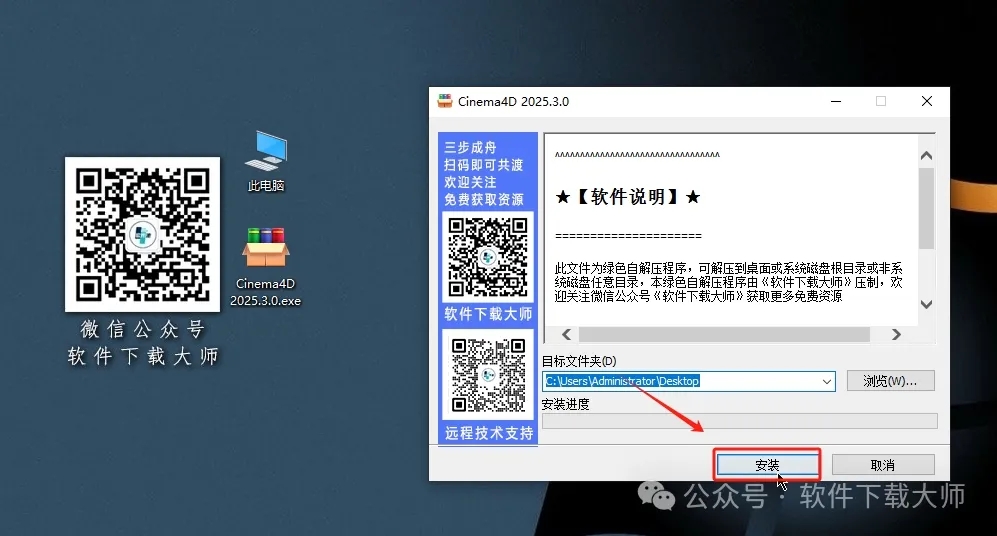Click the 免费获取资源 text in the sidebar

point(484,200)
